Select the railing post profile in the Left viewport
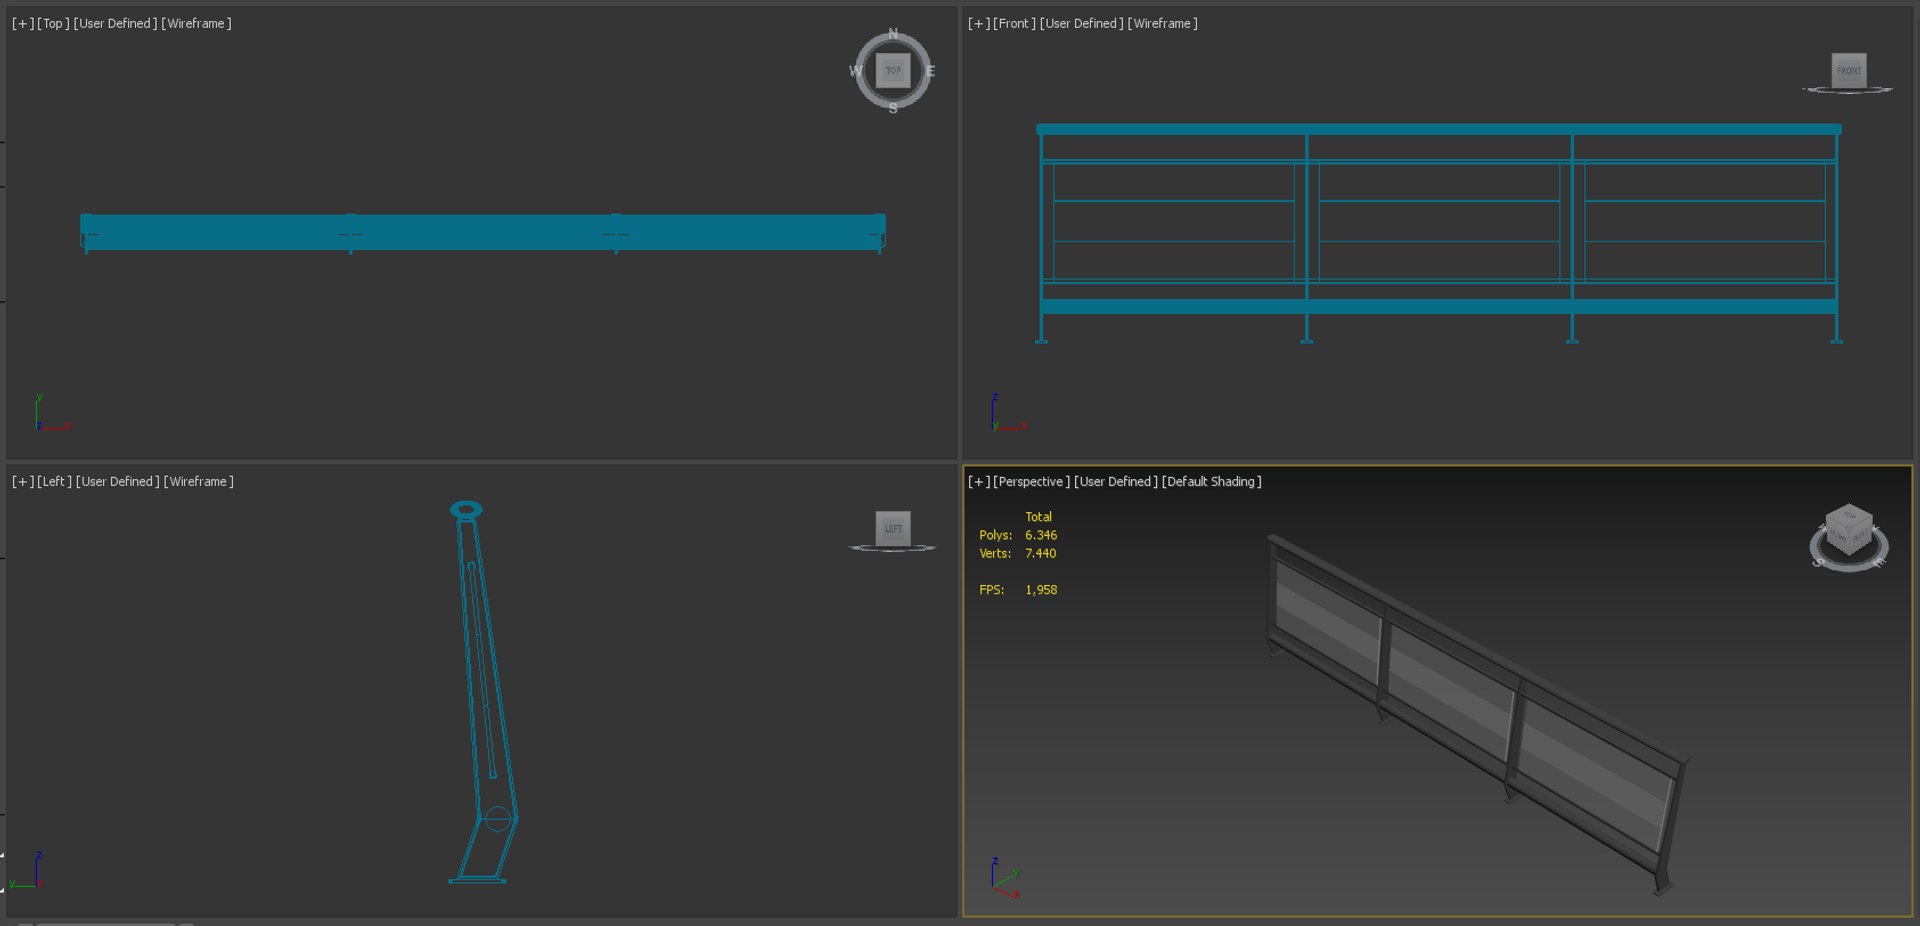The width and height of the screenshot is (1920, 926). coord(483,690)
